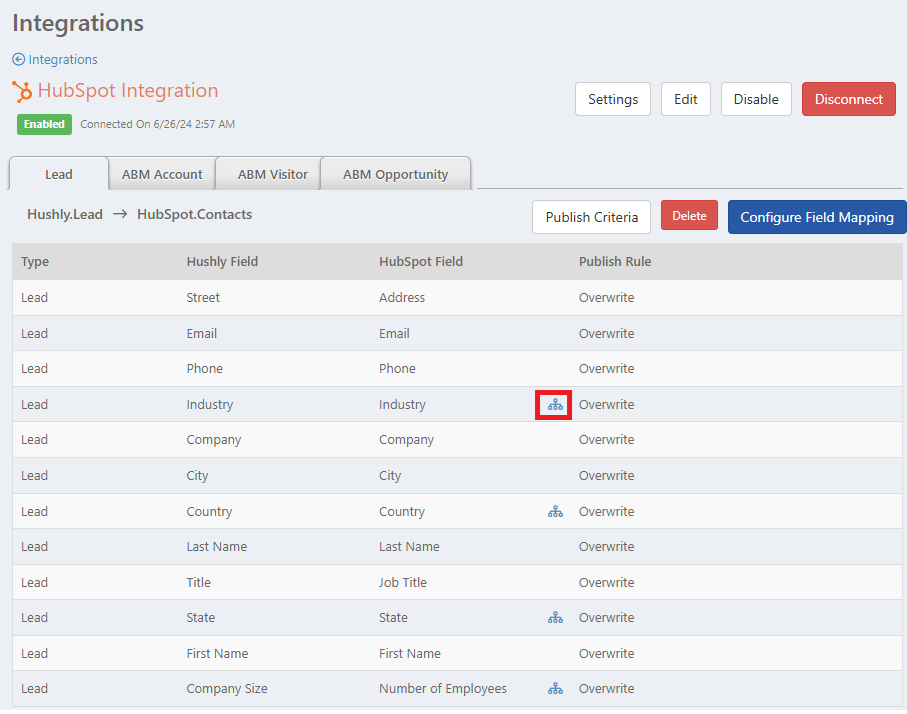This screenshot has height=714, width=907.
Task: Open Publish Criteria
Action: (591, 217)
